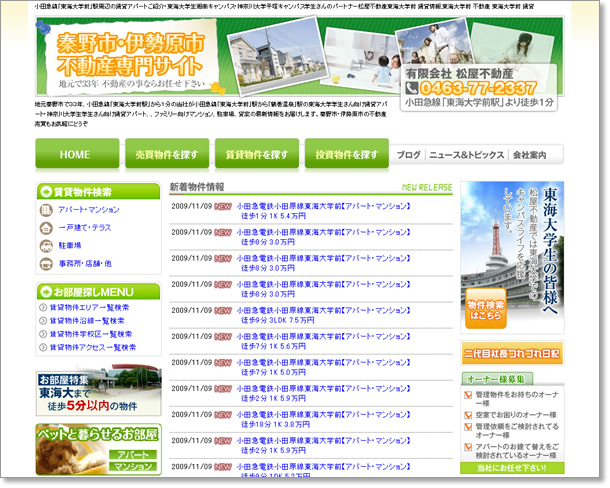
Task: Click the NEW badge on 徒歩18分 1K 3.8万円 listing
Action: coord(223,415)
